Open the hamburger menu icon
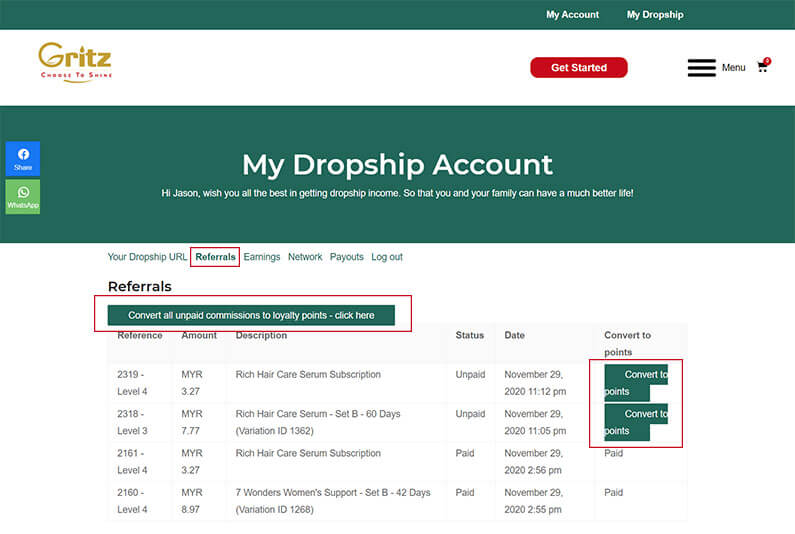795x534 pixels. click(701, 67)
